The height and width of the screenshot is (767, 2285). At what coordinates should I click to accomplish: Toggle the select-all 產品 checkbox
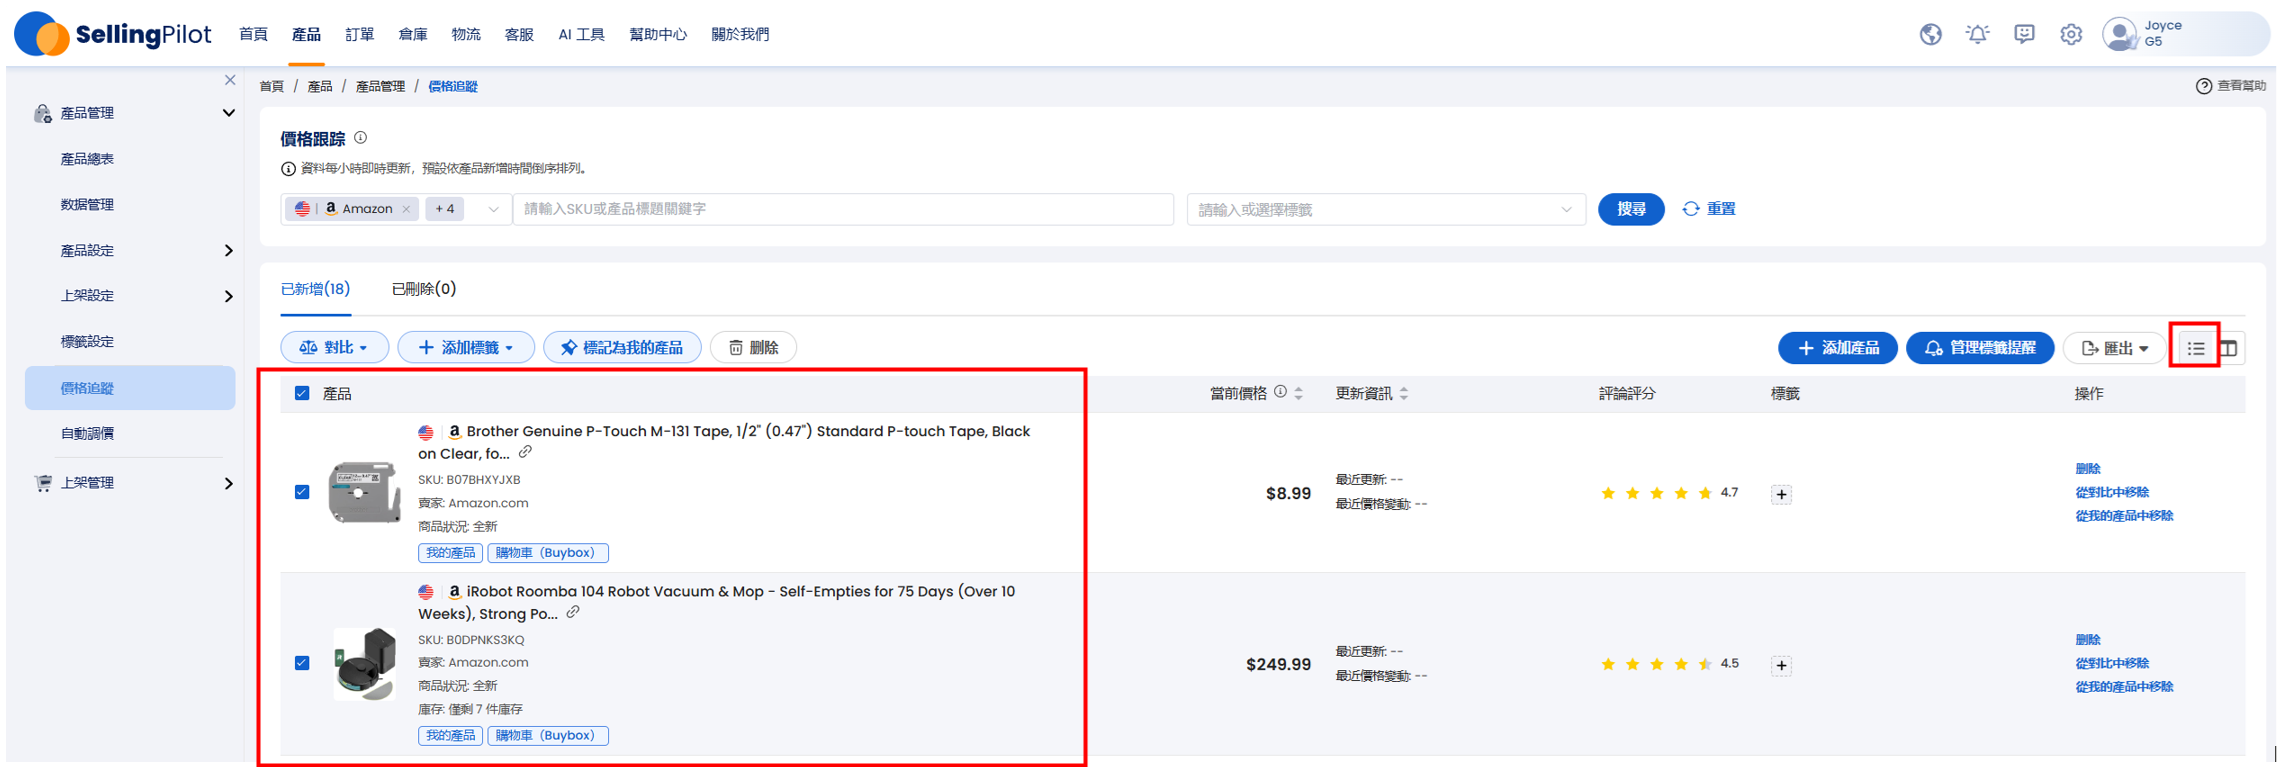302,393
